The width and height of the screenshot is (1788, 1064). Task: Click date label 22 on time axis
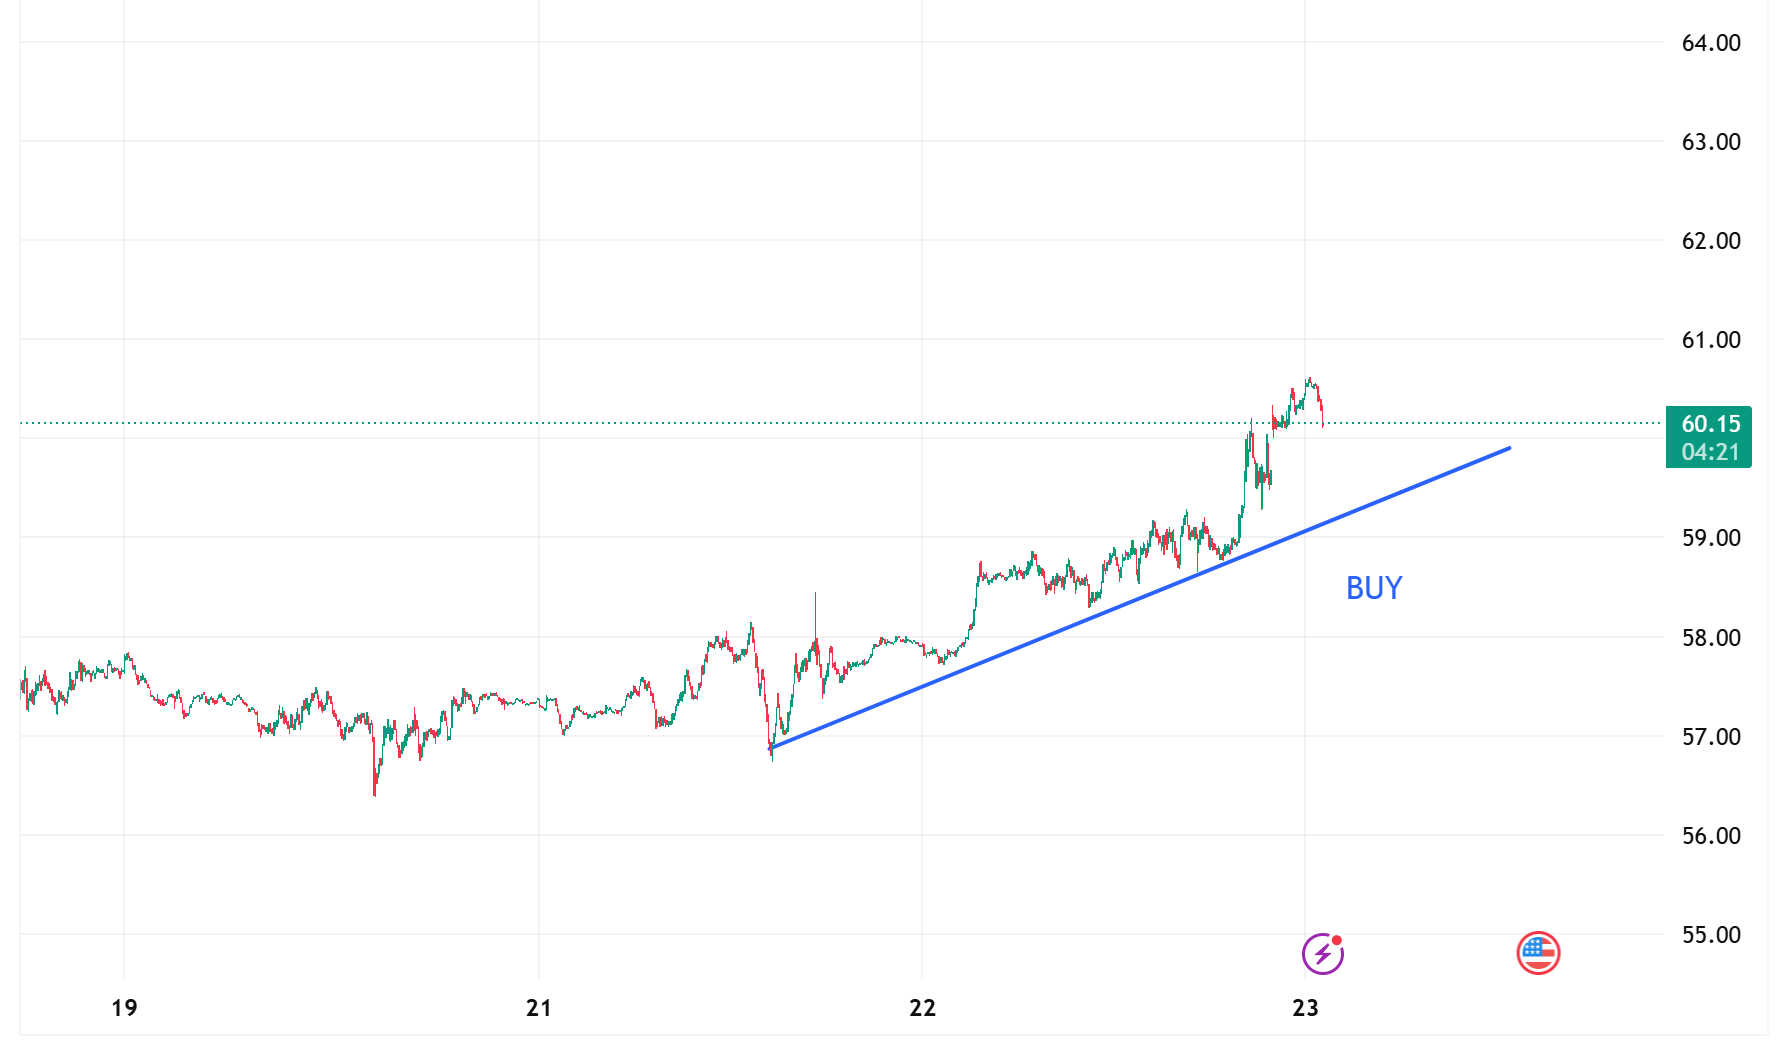(x=922, y=1008)
